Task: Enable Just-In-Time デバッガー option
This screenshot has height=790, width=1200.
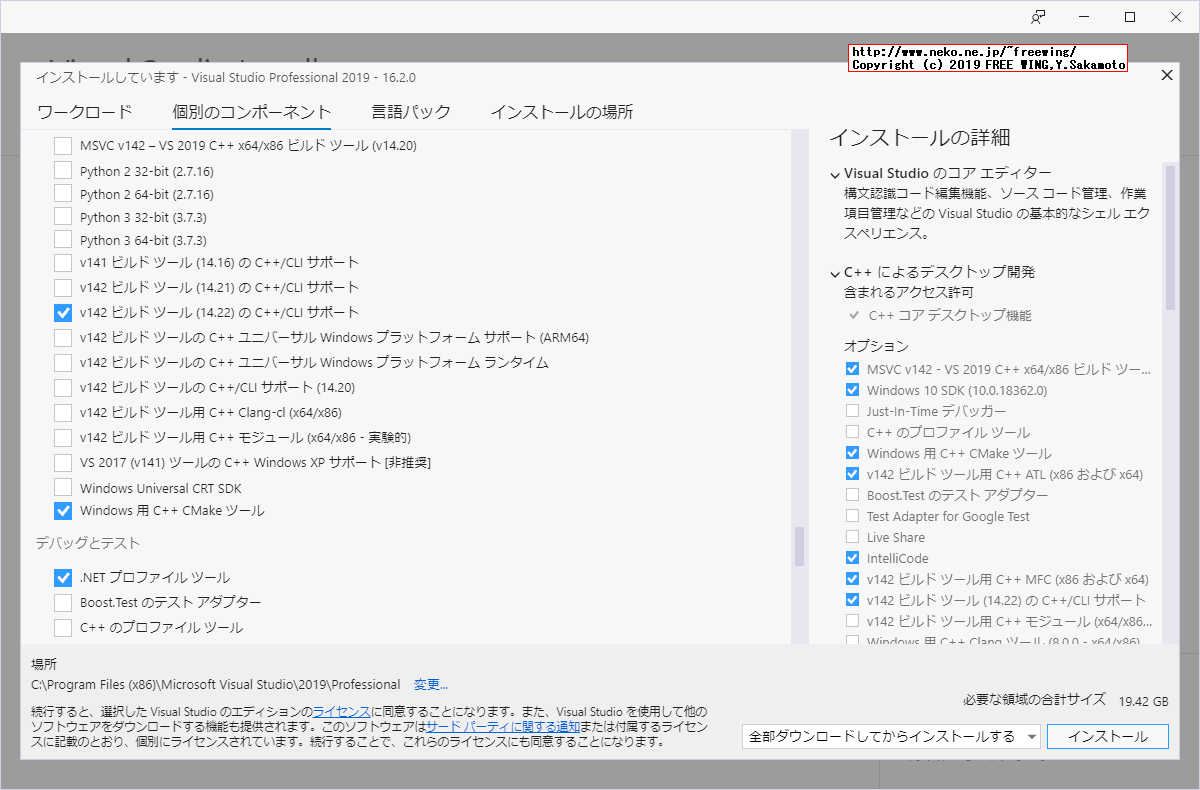Action: point(853,410)
